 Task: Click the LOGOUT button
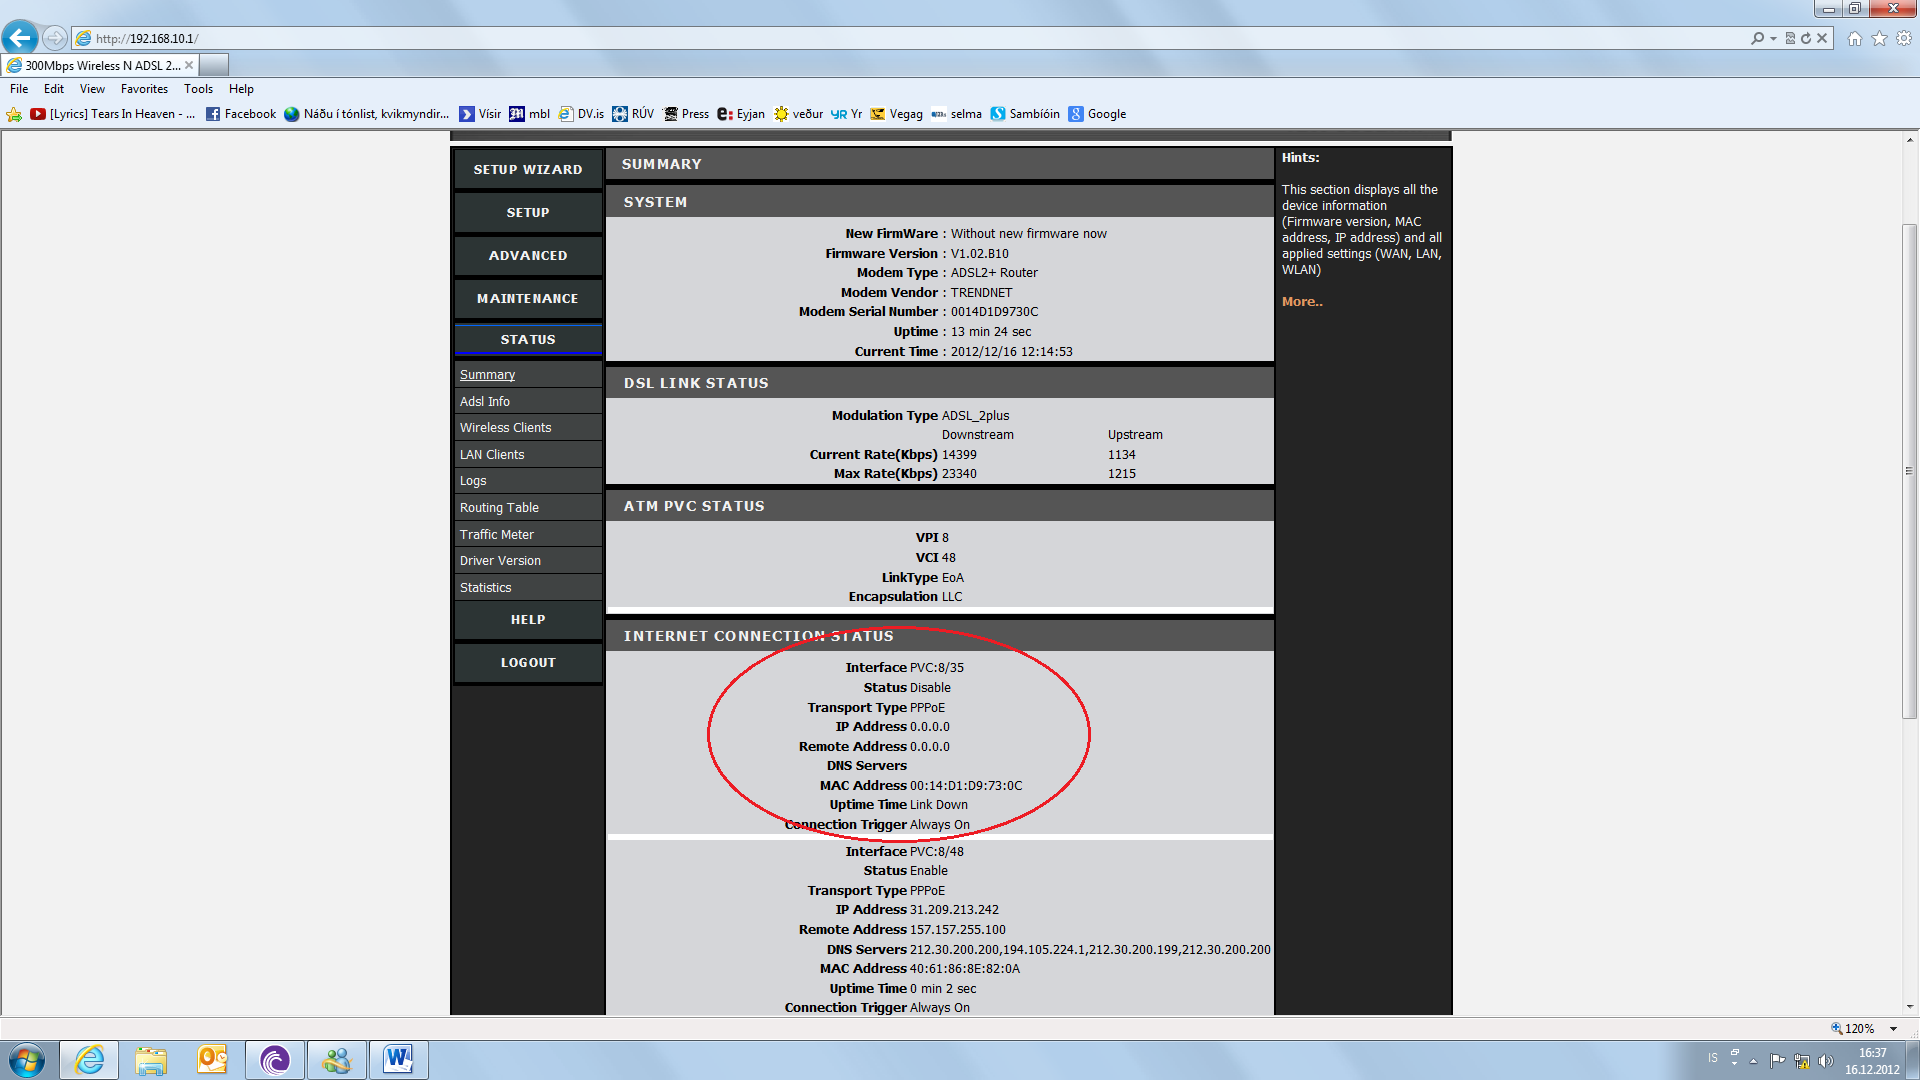pos(528,662)
